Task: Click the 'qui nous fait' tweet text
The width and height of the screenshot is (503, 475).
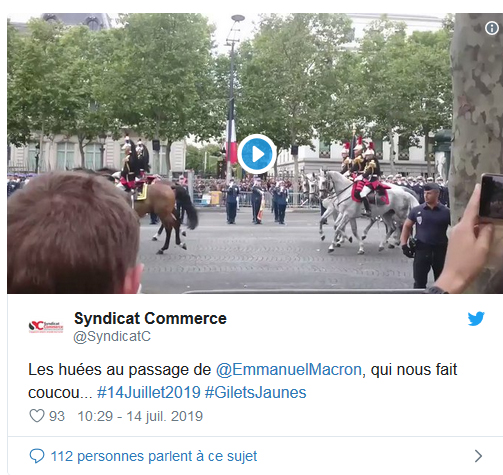Action: (414, 370)
